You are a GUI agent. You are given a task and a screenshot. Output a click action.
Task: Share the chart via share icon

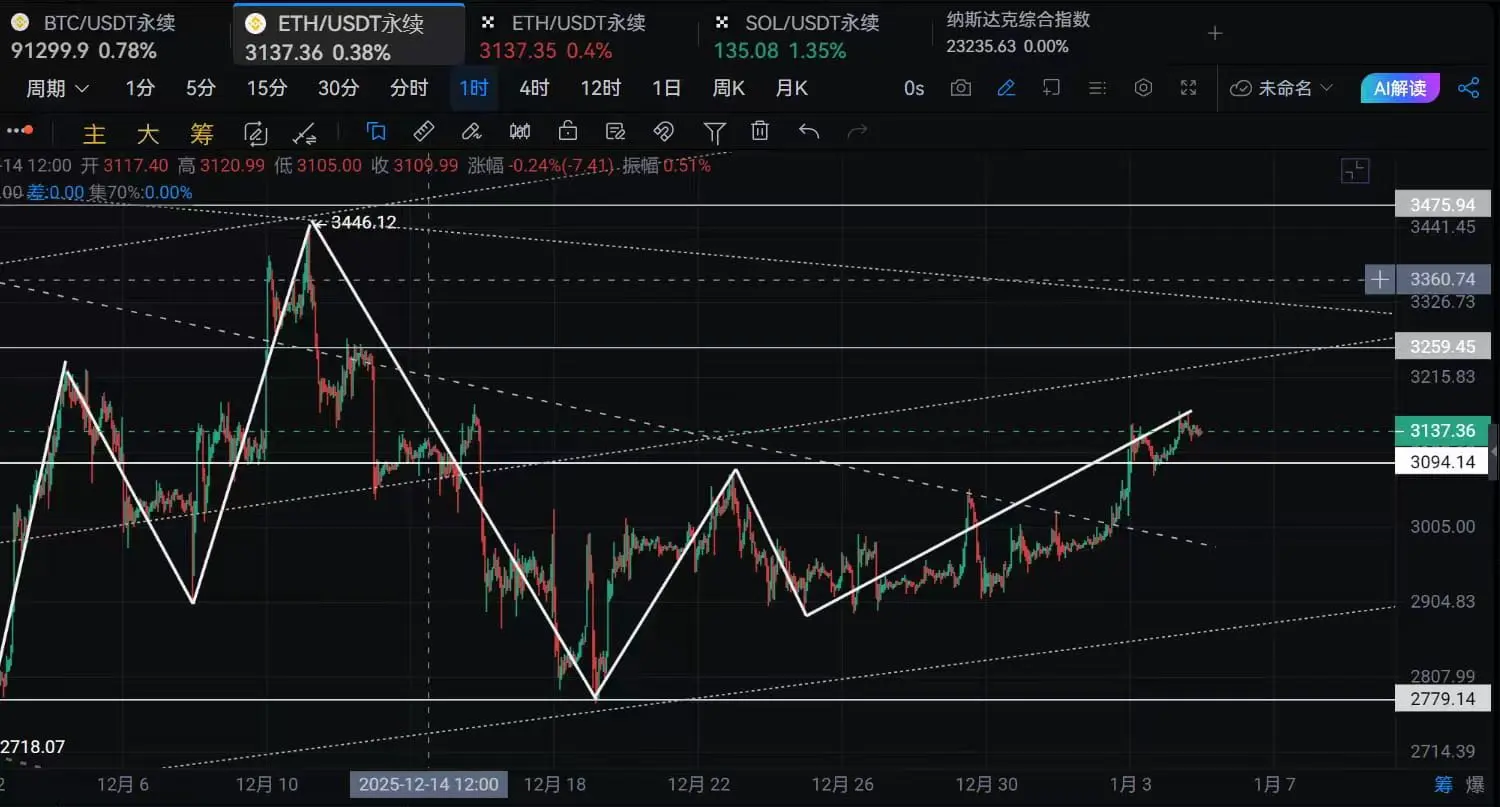(1469, 88)
